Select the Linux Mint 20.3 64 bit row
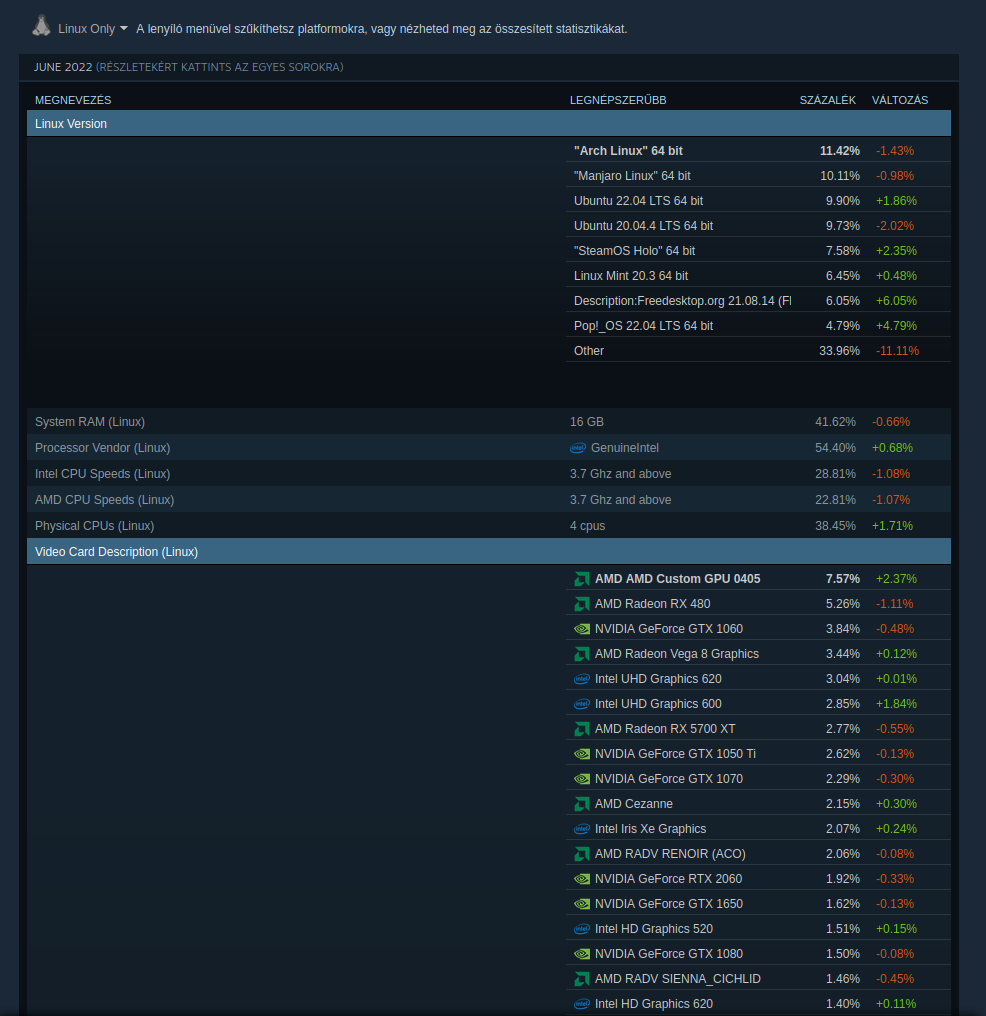Screen dimensions: 986x1016 pyautogui.click(x=759, y=275)
